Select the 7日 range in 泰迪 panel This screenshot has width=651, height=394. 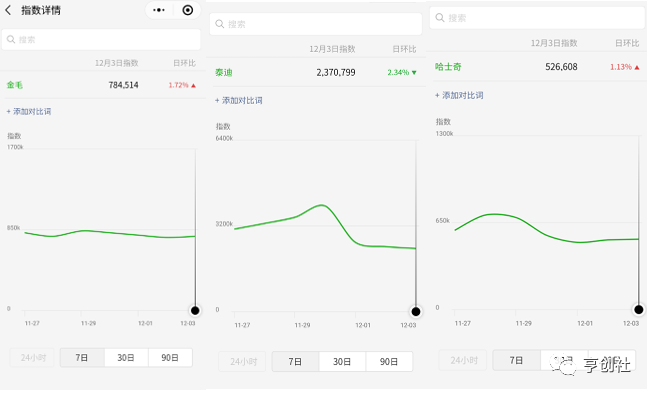[295, 362]
